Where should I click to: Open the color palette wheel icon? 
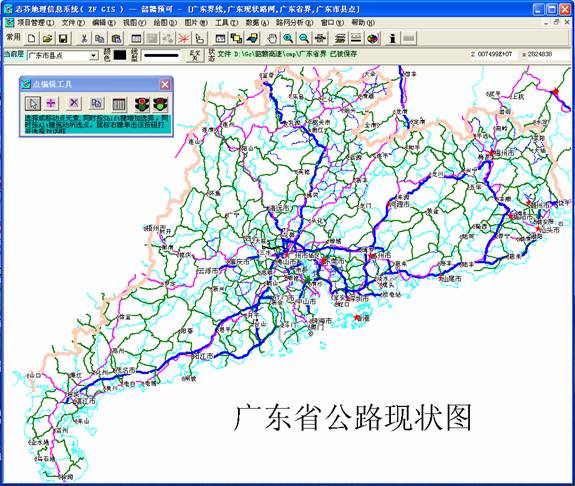(x=372, y=38)
